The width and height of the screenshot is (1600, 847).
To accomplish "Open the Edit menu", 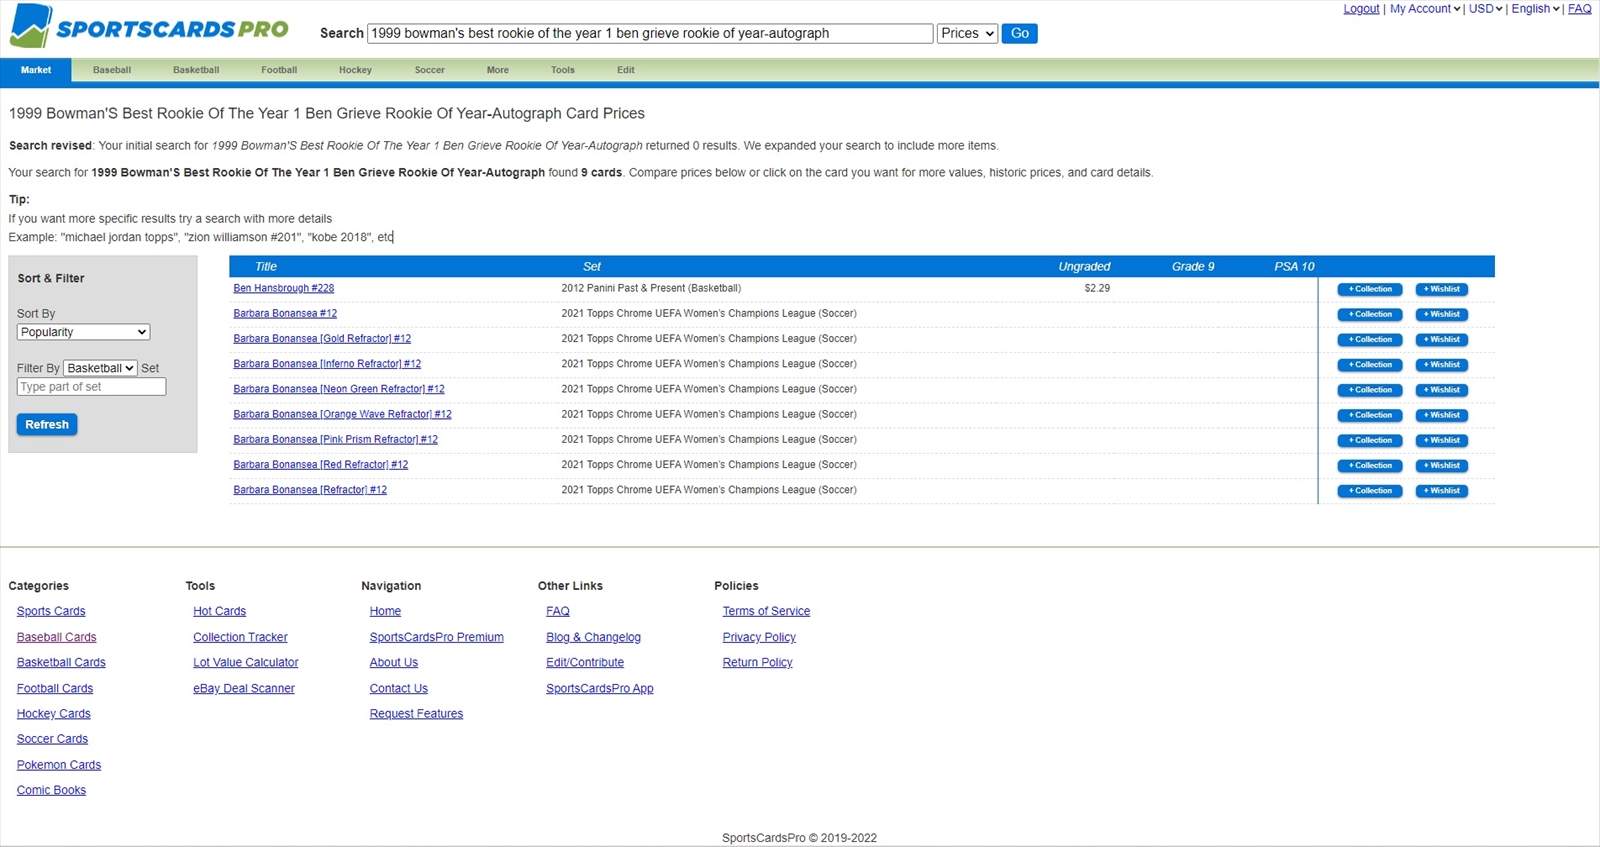I will [626, 70].
